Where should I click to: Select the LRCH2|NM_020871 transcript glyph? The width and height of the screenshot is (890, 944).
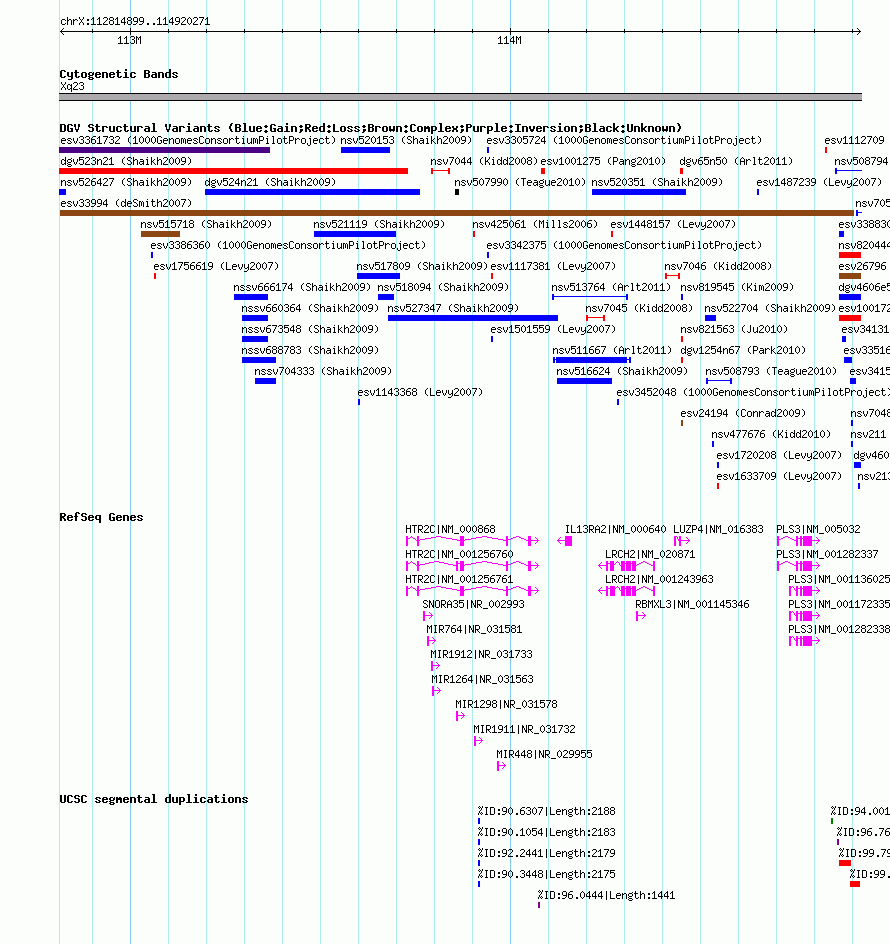627,566
